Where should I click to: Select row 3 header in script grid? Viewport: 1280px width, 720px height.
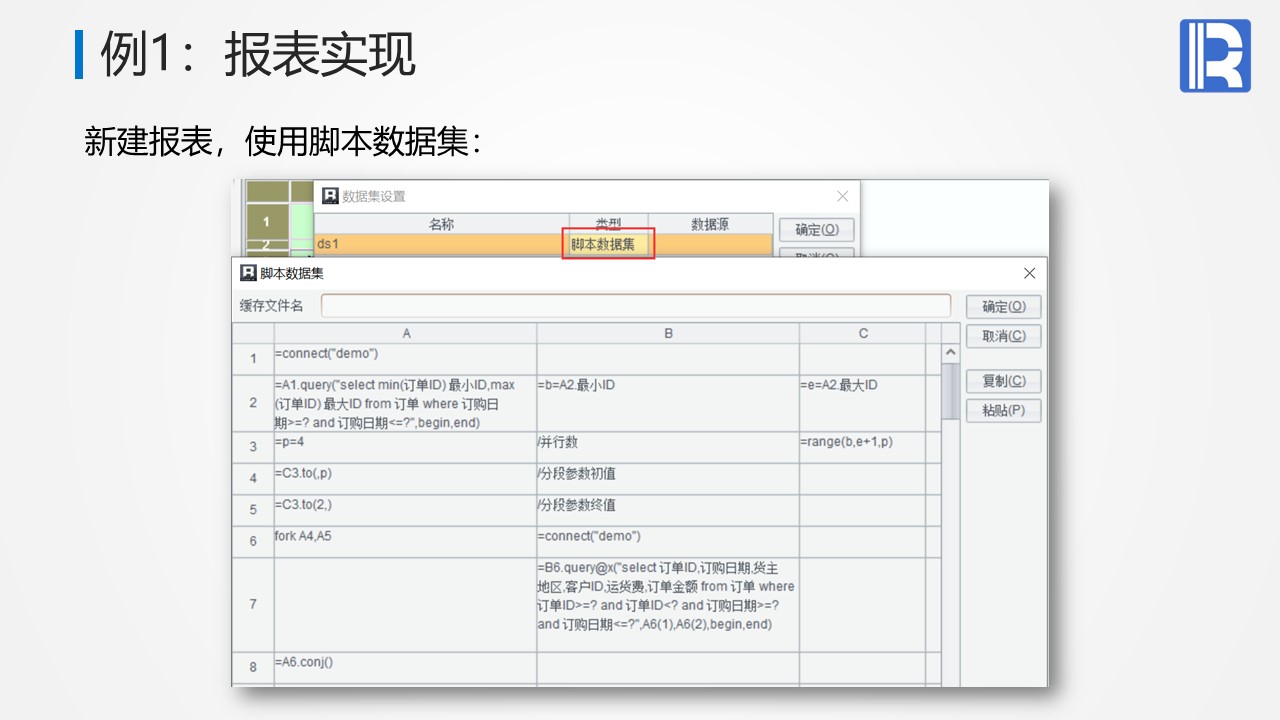pyautogui.click(x=253, y=447)
